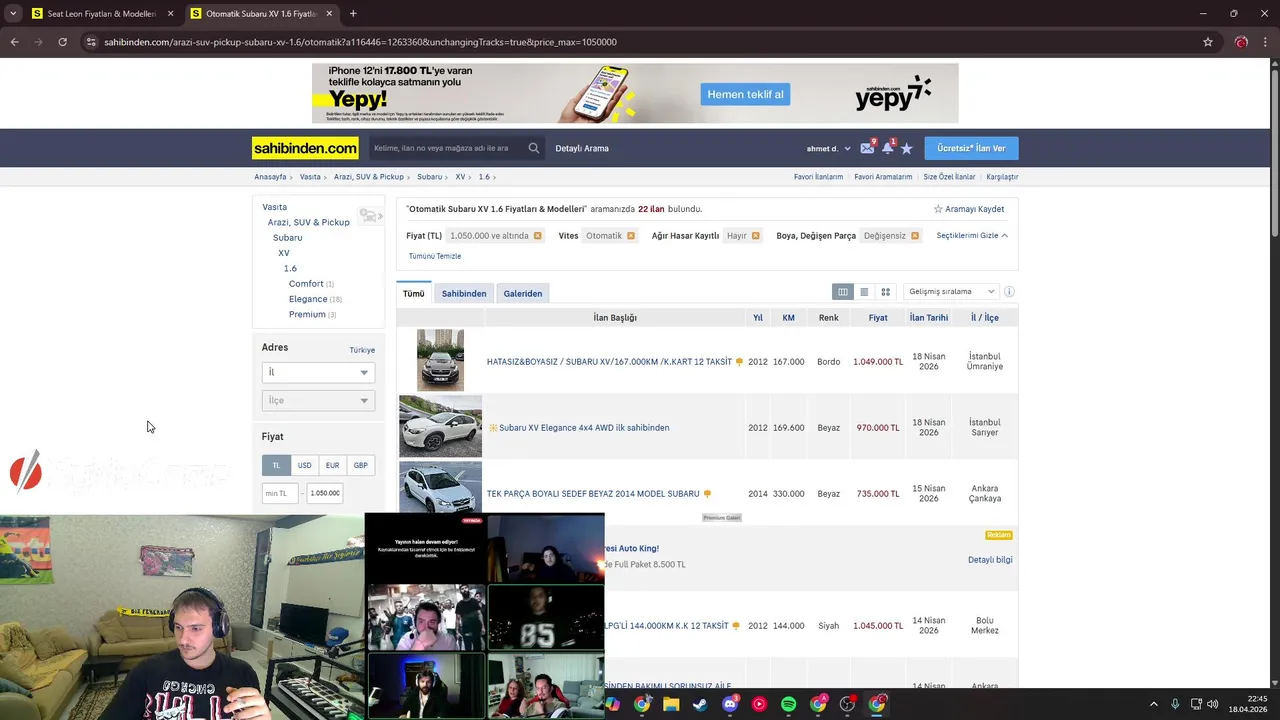This screenshot has width=1280, height=720.
Task: Click the search magnifier icon
Action: 534,148
